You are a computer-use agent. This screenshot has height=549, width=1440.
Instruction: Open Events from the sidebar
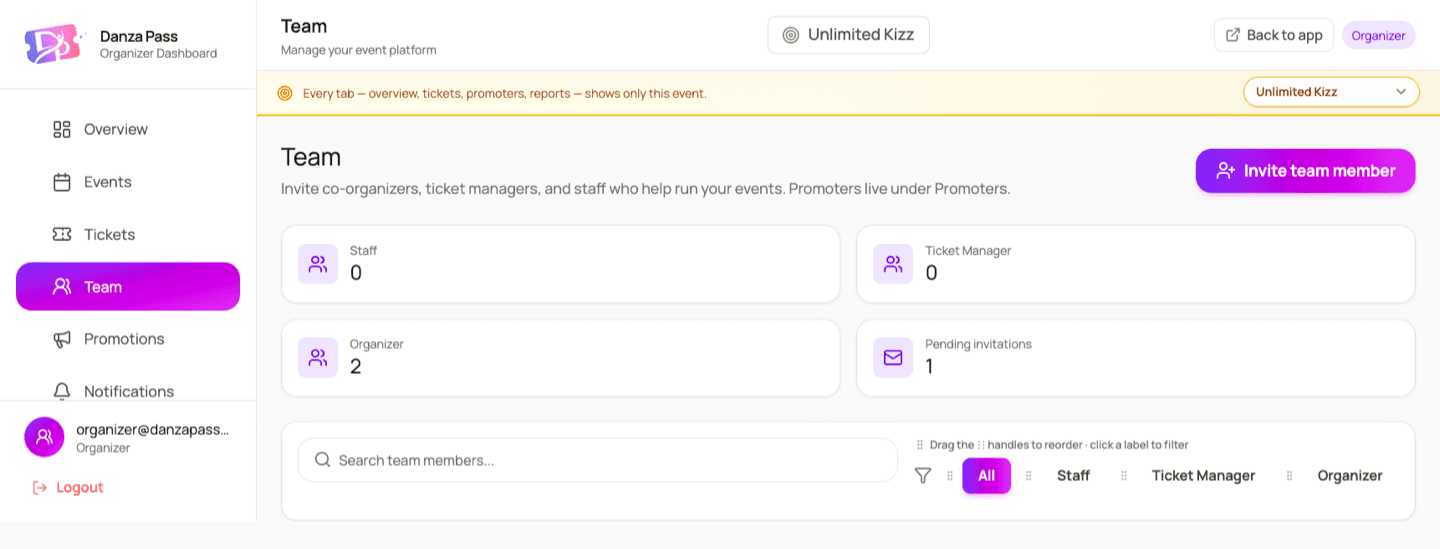(x=128, y=182)
